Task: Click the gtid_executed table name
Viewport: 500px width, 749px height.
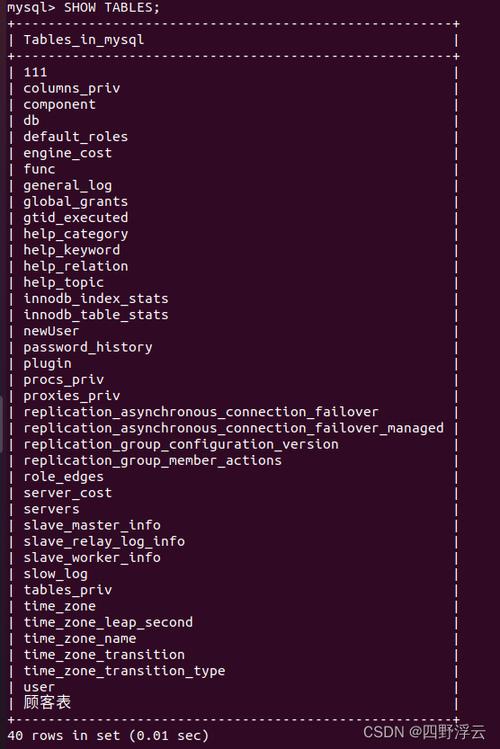Action: pyautogui.click(x=75, y=218)
